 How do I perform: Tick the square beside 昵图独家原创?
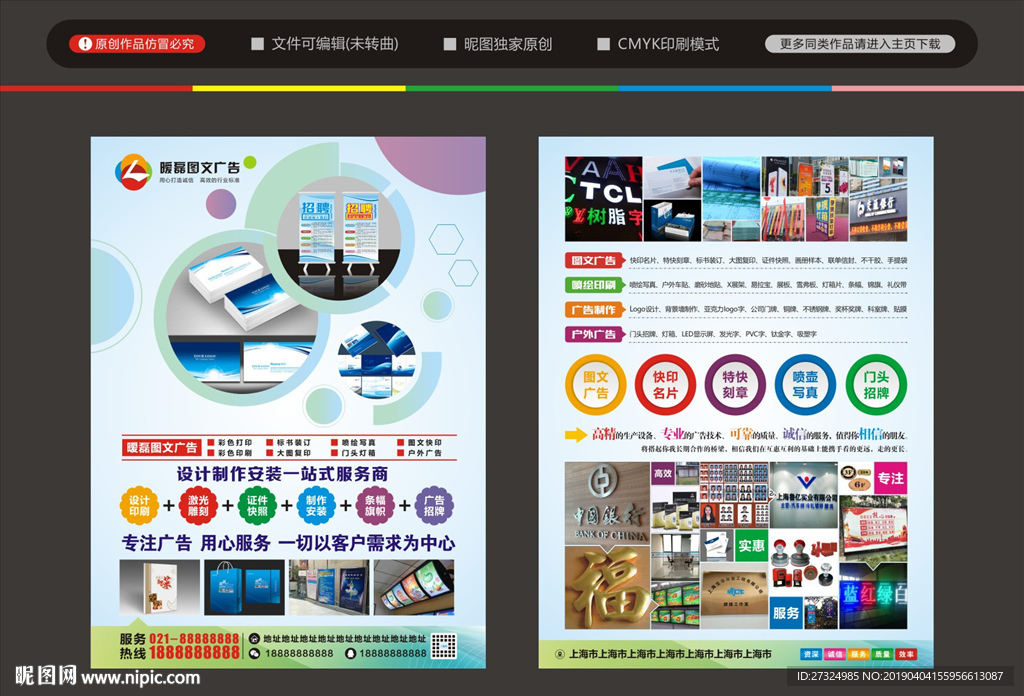449,44
